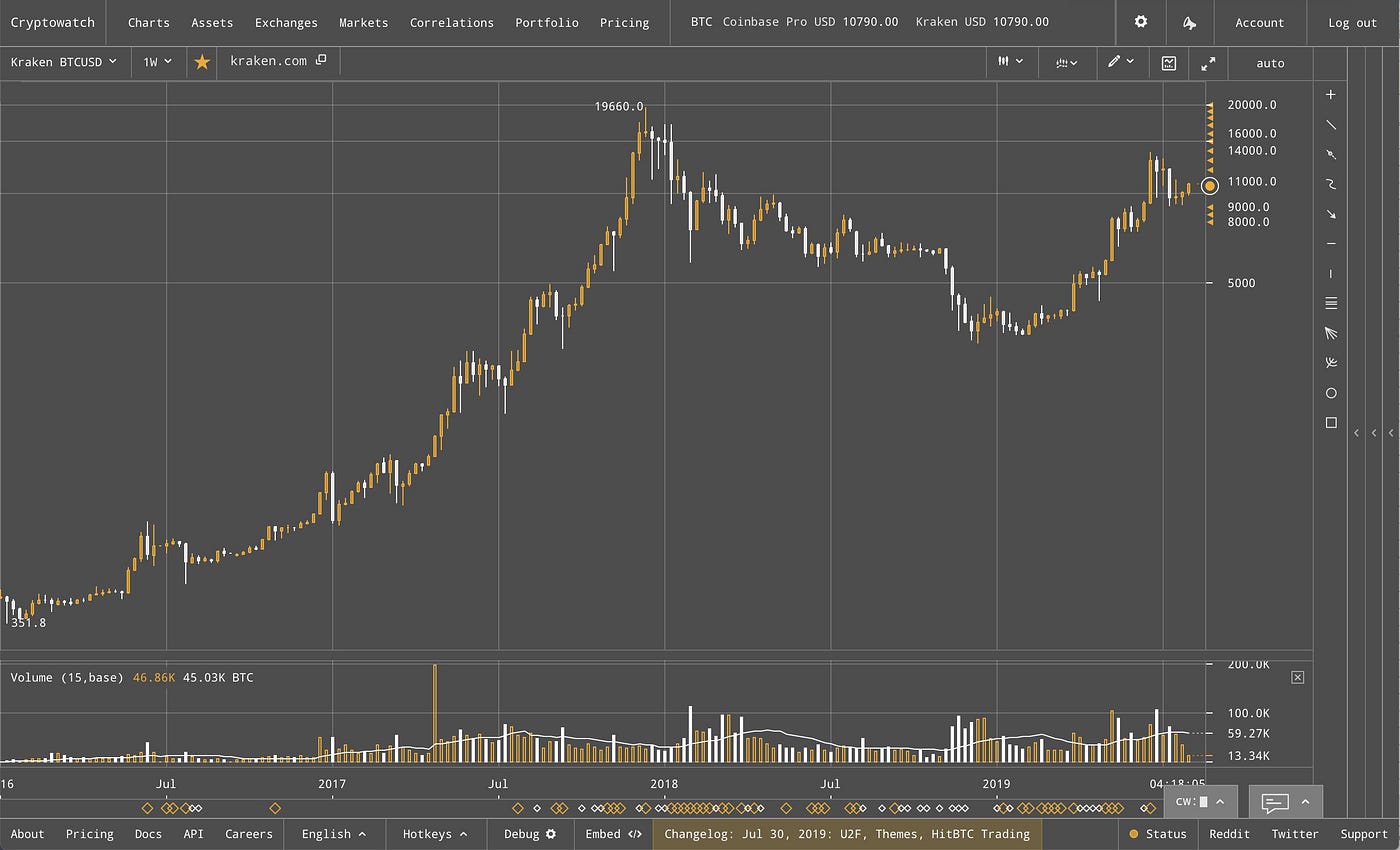The image size is (1400, 850).
Task: Open the Reddit footer link
Action: click(1230, 834)
